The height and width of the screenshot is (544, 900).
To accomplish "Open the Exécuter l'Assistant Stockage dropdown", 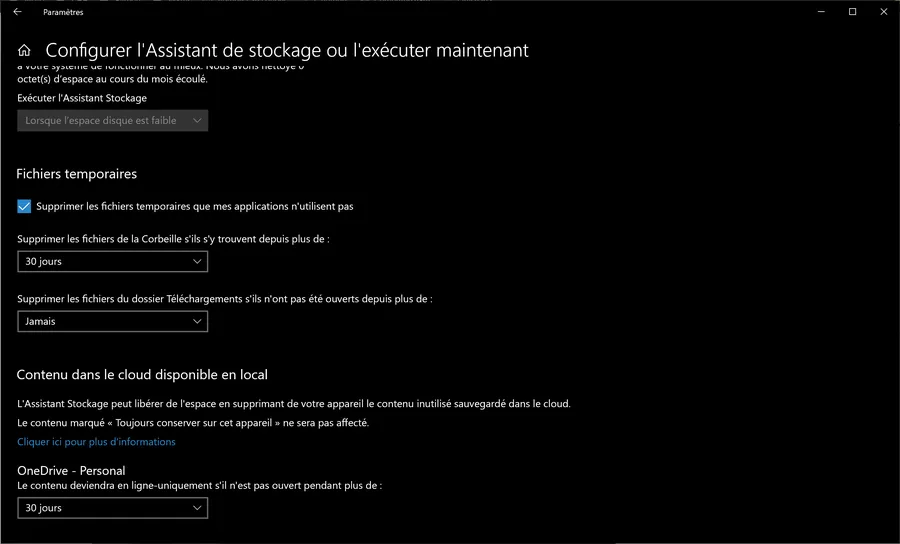I will [112, 121].
